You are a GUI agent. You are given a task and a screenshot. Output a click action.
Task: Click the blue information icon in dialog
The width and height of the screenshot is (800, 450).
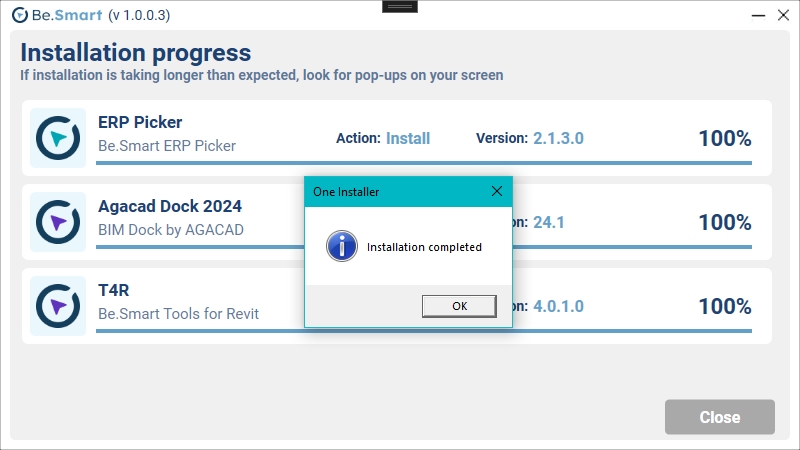coord(342,246)
